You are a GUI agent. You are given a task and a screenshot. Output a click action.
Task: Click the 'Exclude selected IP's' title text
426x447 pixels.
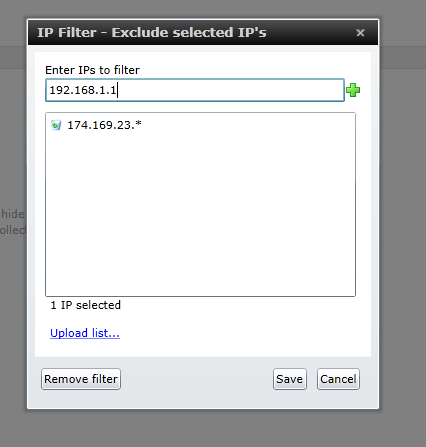[x=189, y=32]
